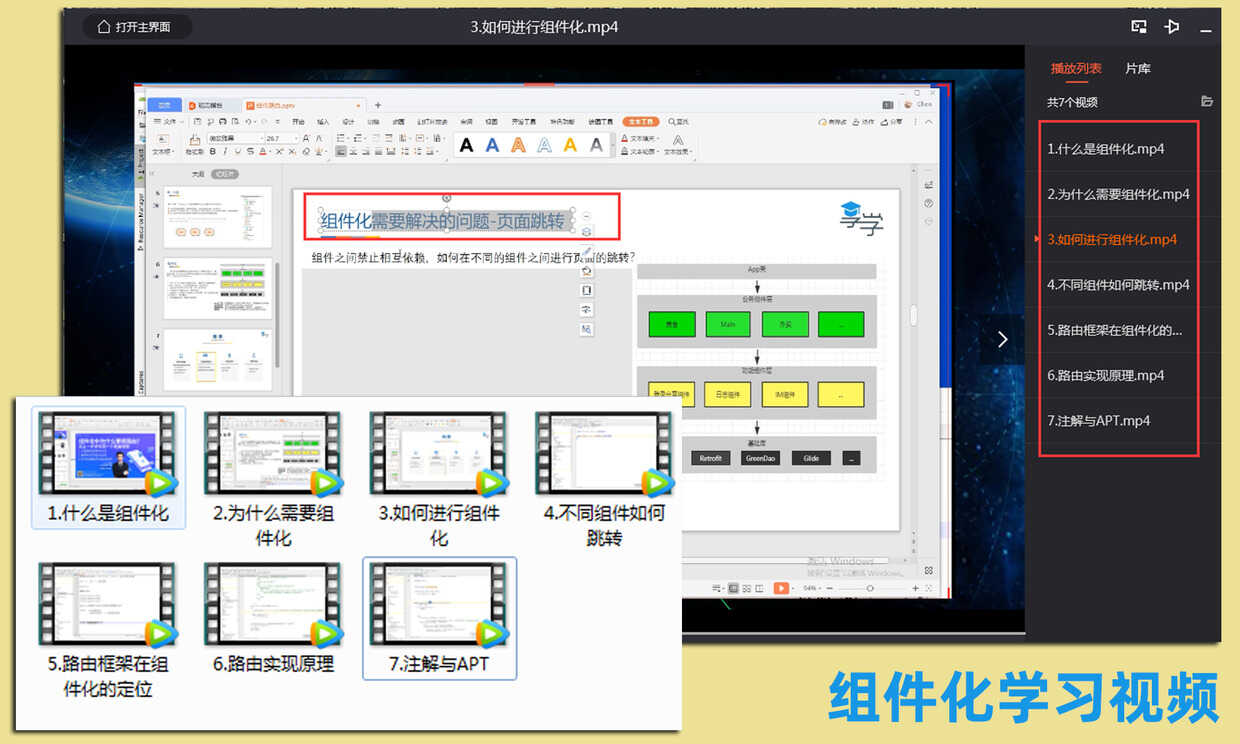Collapse playlist panel with the arrow
The height and width of the screenshot is (744, 1240).
click(1003, 339)
